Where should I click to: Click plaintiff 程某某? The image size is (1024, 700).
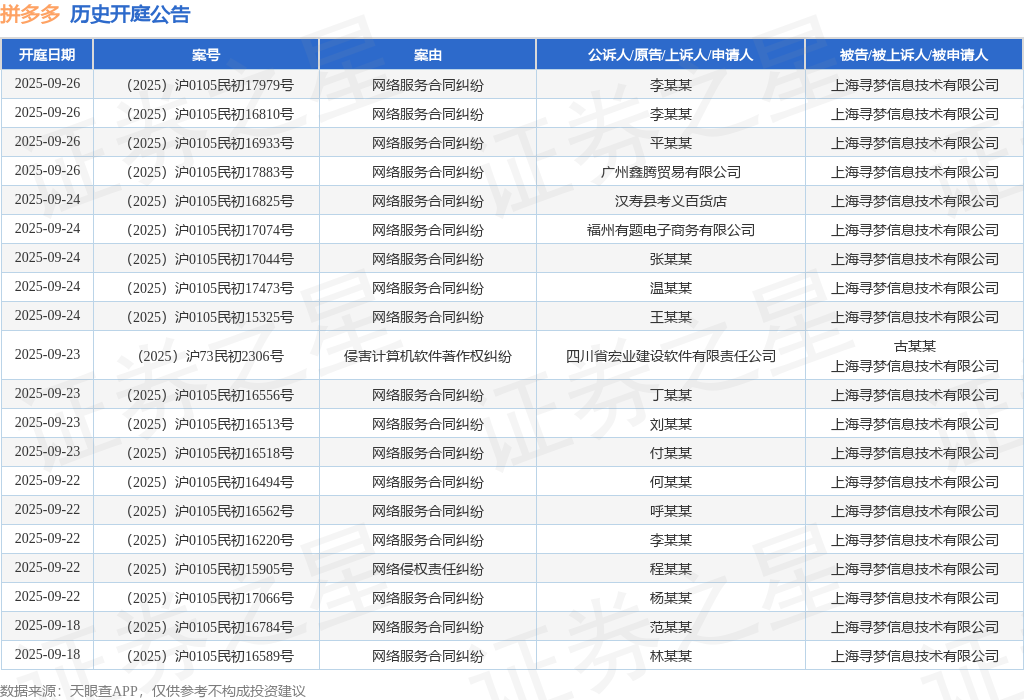click(x=671, y=569)
